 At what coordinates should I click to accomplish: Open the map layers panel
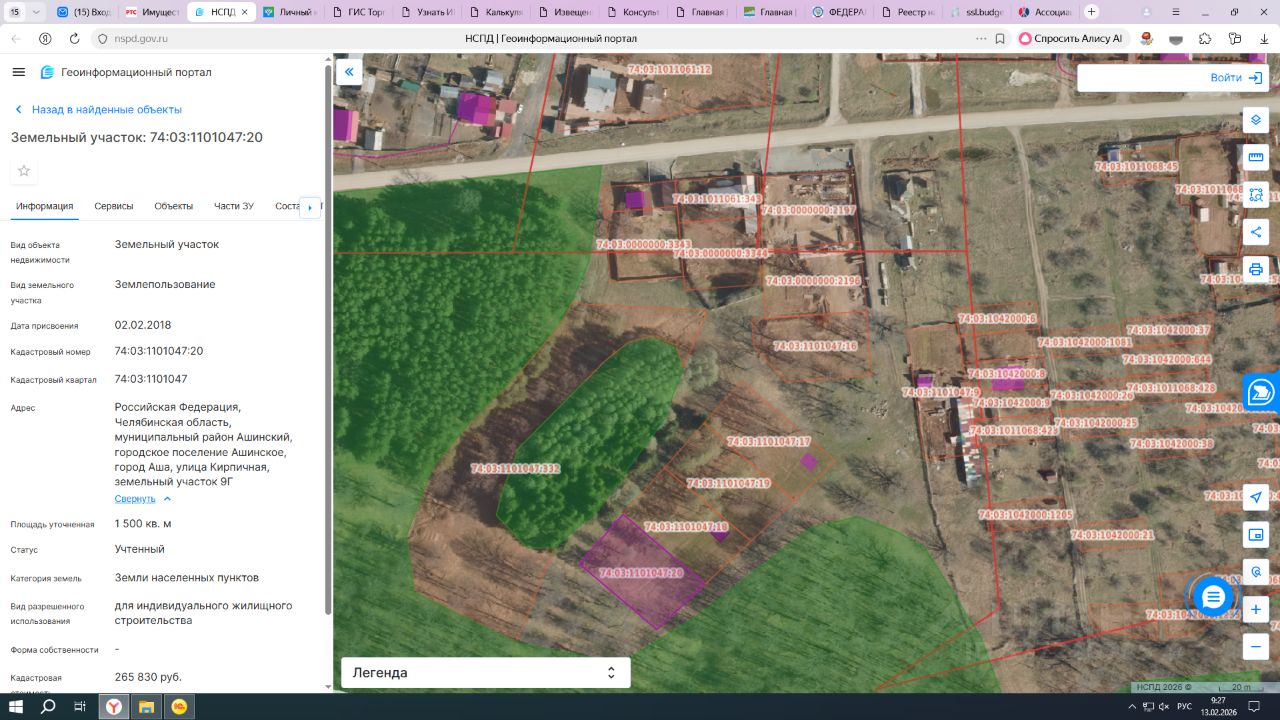[x=1256, y=120]
